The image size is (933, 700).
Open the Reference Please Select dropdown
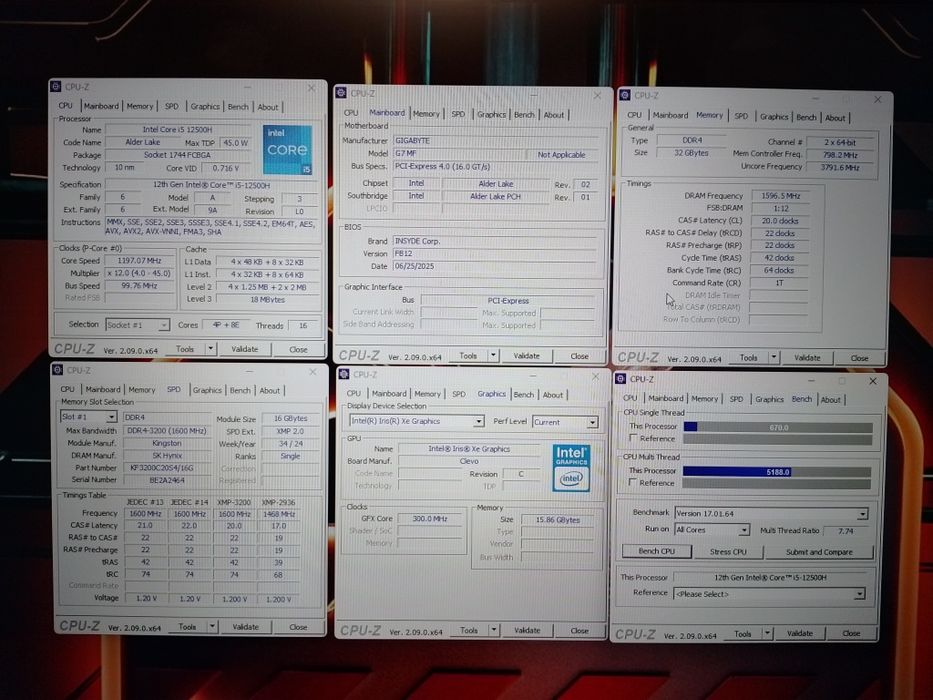(769, 594)
